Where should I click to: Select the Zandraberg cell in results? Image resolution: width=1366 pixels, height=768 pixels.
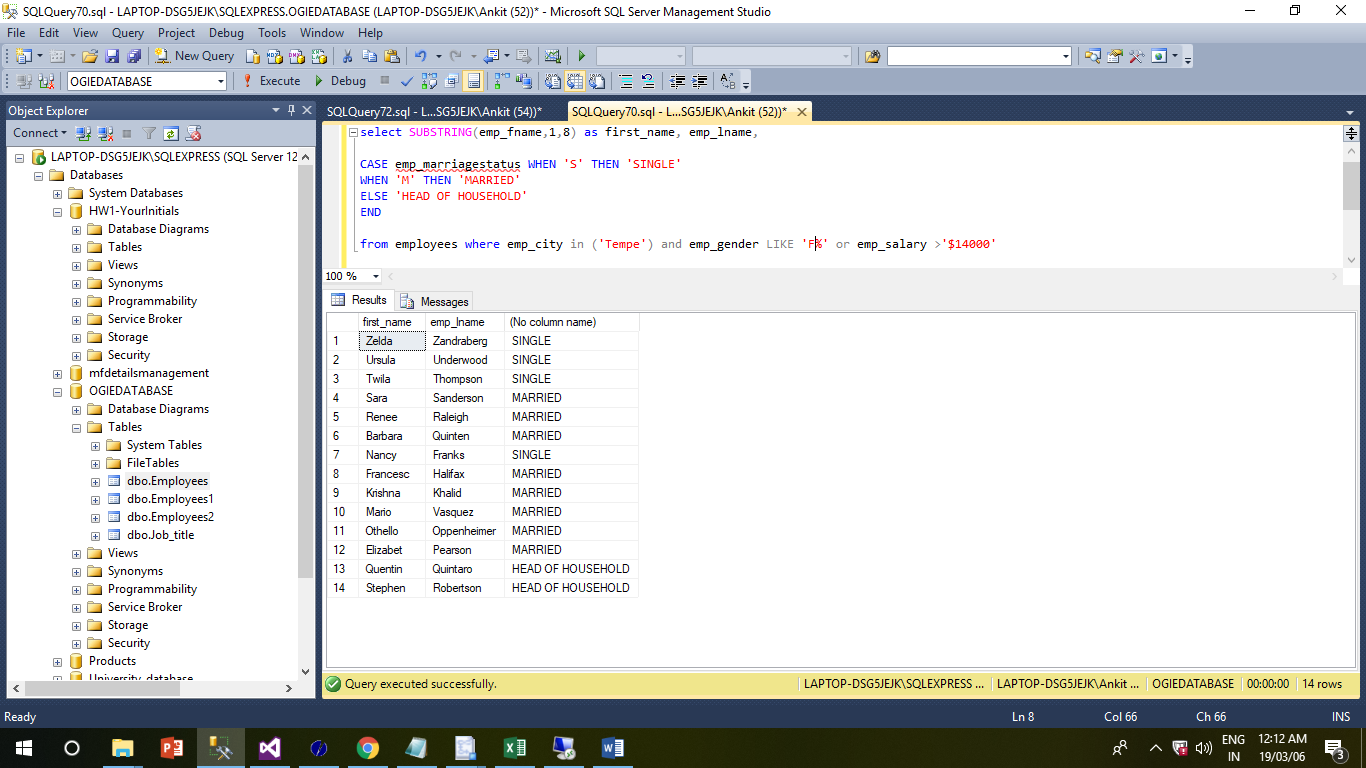466,341
